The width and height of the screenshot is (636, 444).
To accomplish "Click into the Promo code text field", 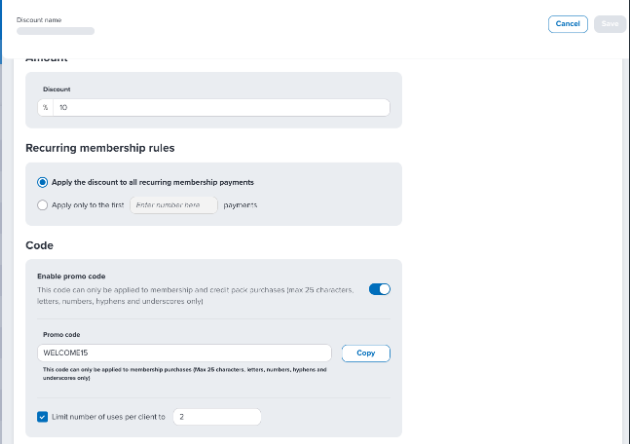I will point(184,353).
